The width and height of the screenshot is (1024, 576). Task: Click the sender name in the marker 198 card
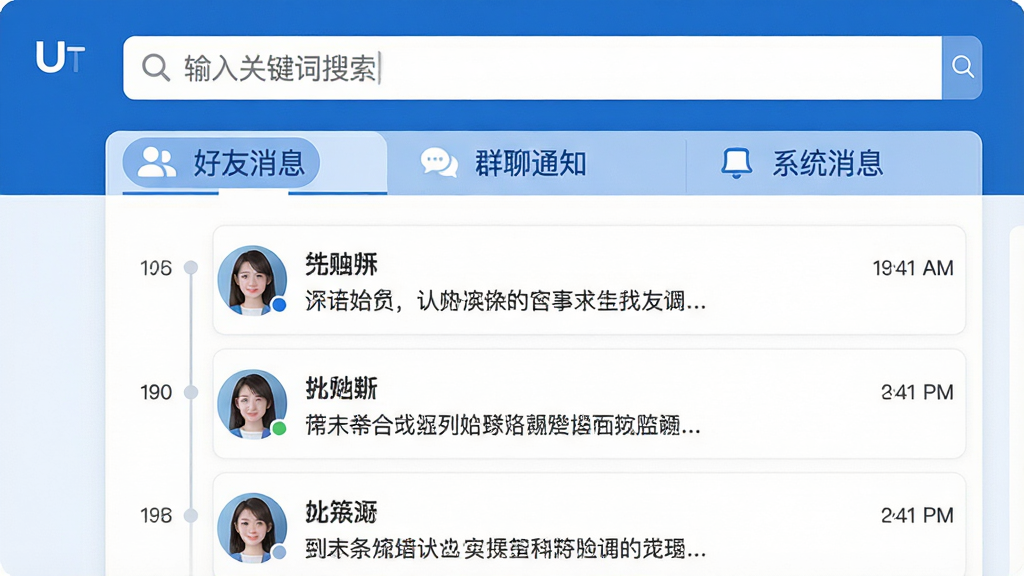(x=342, y=512)
